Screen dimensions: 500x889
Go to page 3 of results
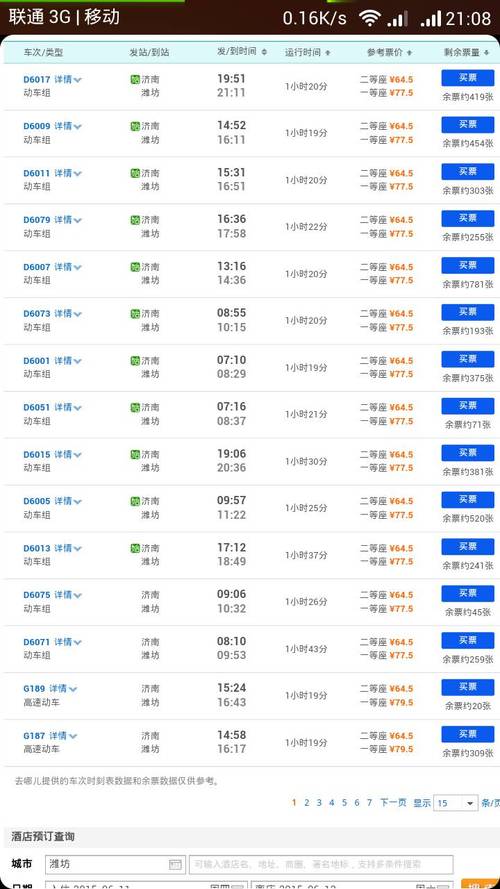pyautogui.click(x=319, y=802)
